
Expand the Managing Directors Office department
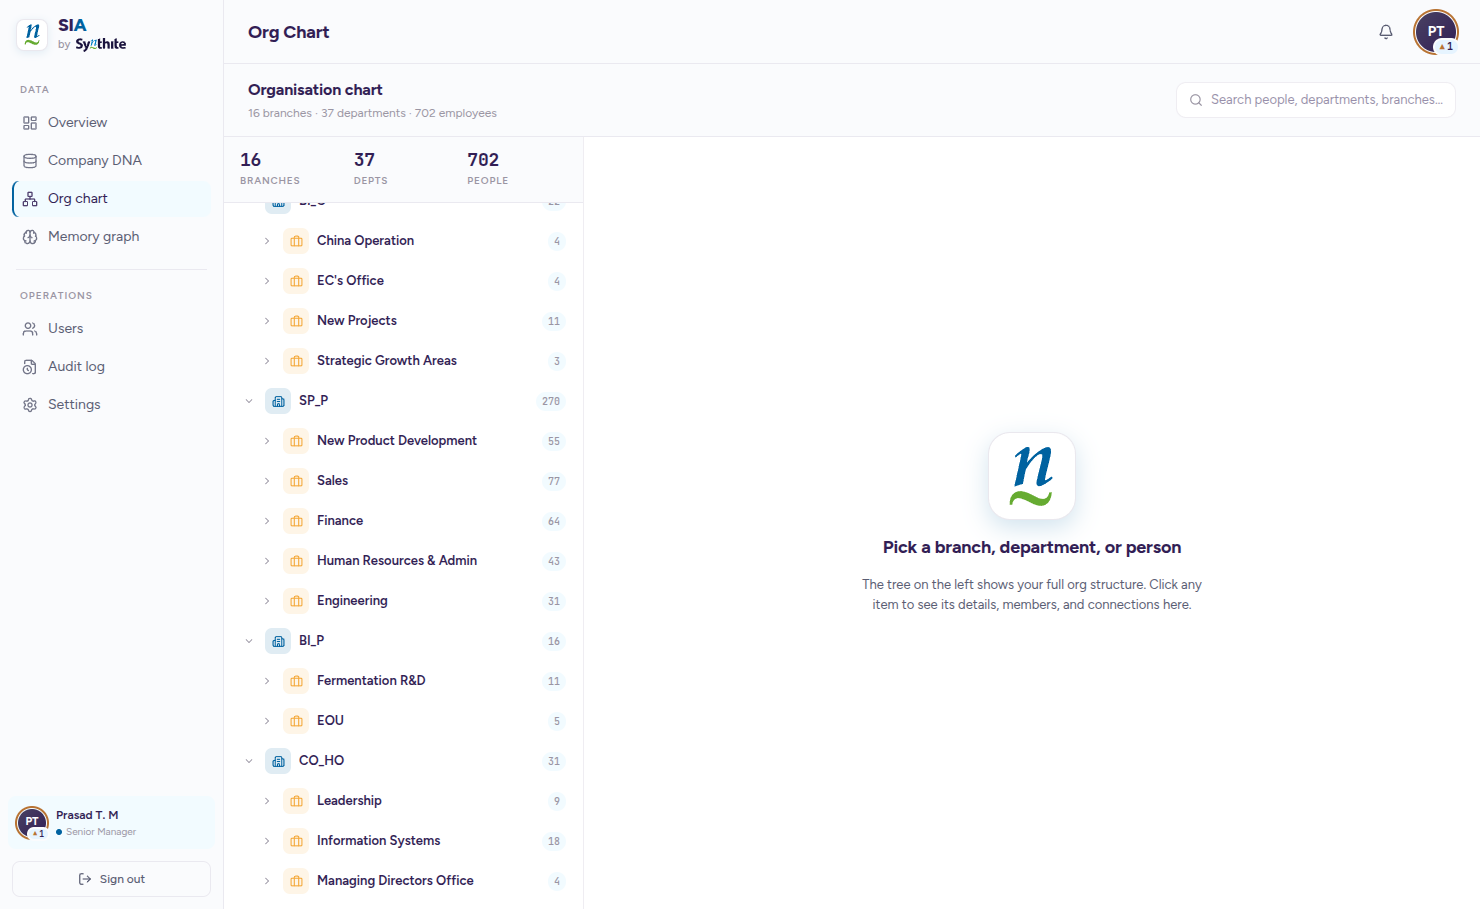pos(267,881)
